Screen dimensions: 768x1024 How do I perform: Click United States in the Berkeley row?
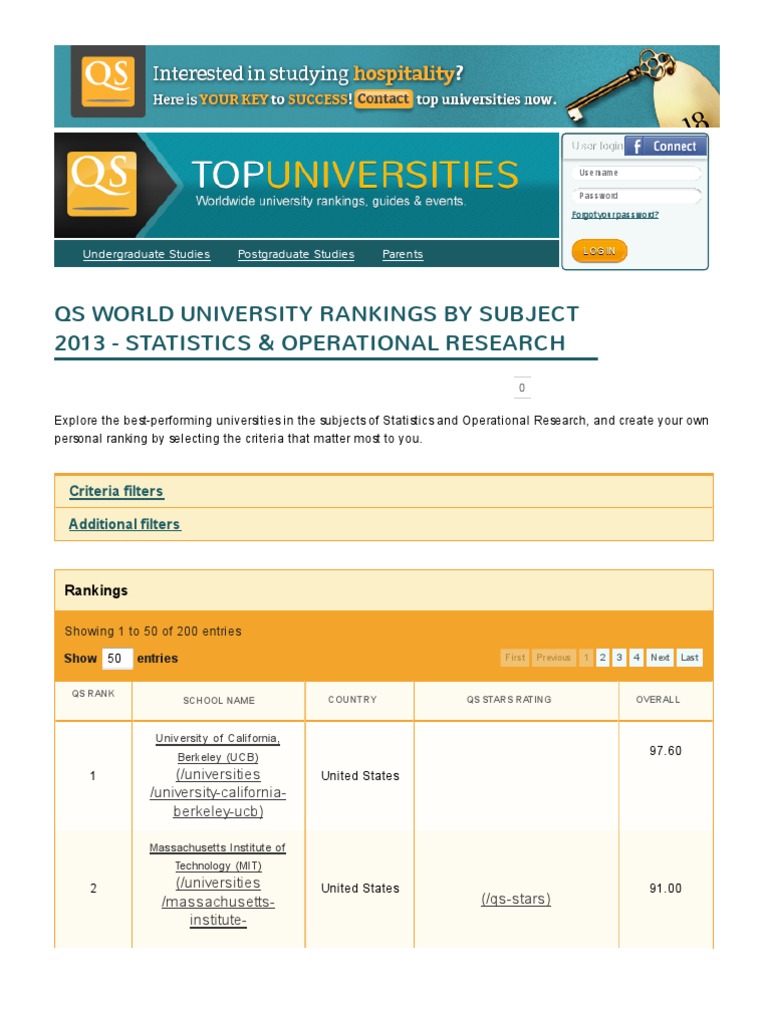(360, 776)
